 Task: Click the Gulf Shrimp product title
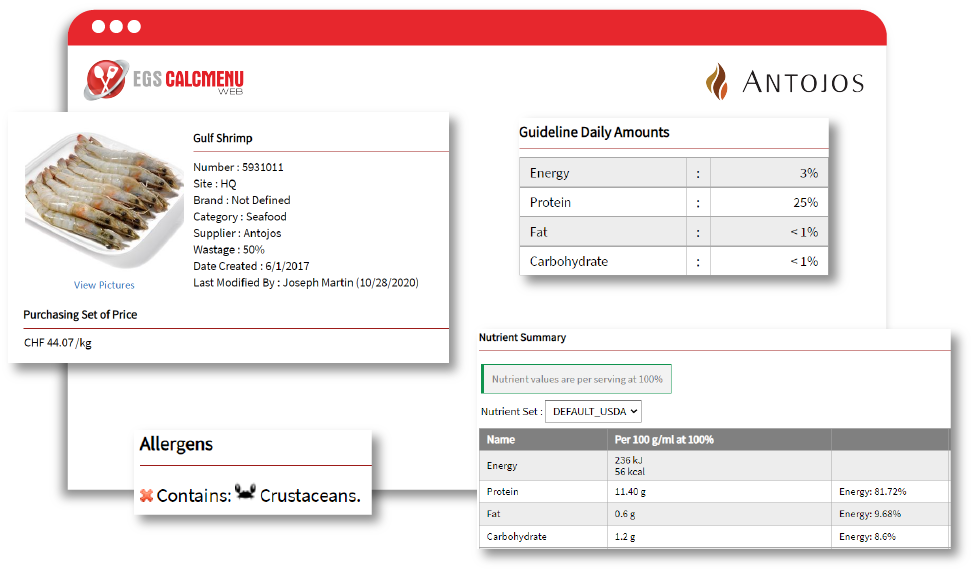223,138
